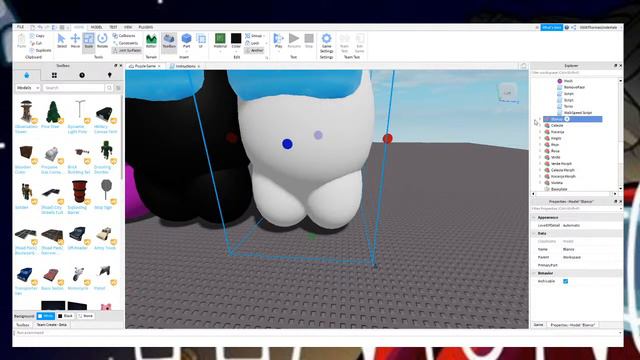Switch to the Instructions document tab

185,66
